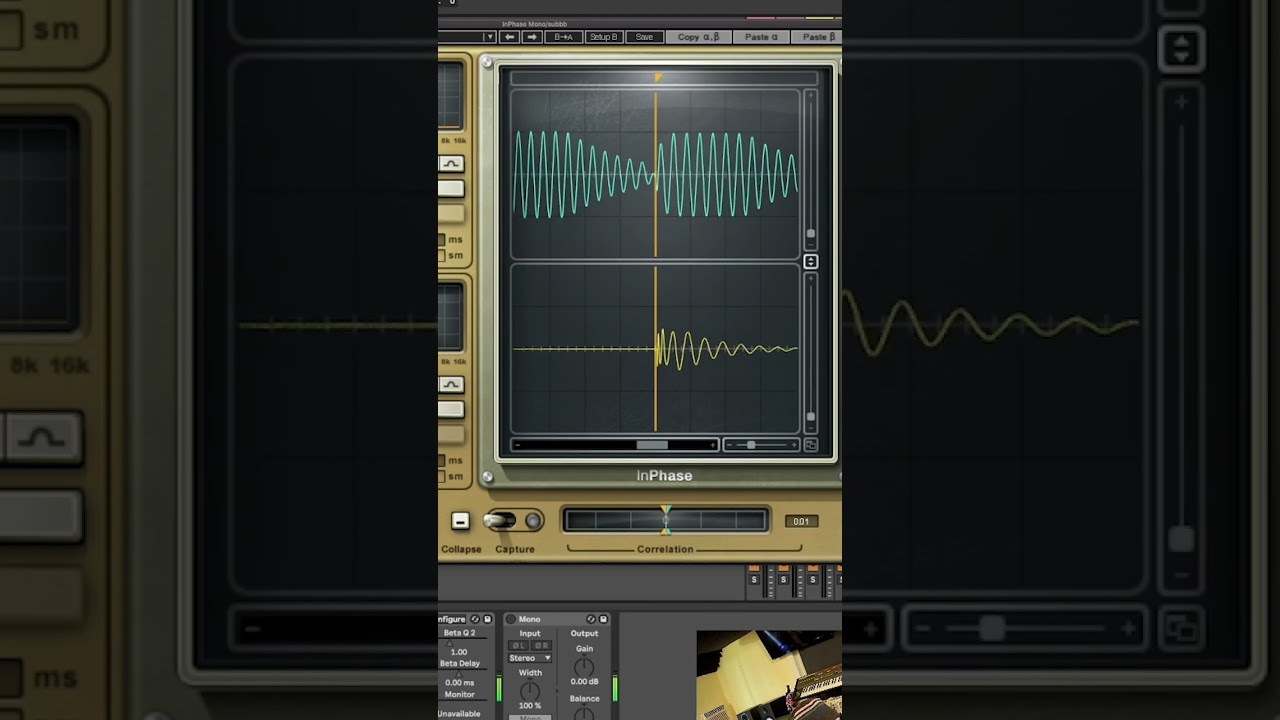Click Paste β button
1280x720 pixels.
(817, 37)
